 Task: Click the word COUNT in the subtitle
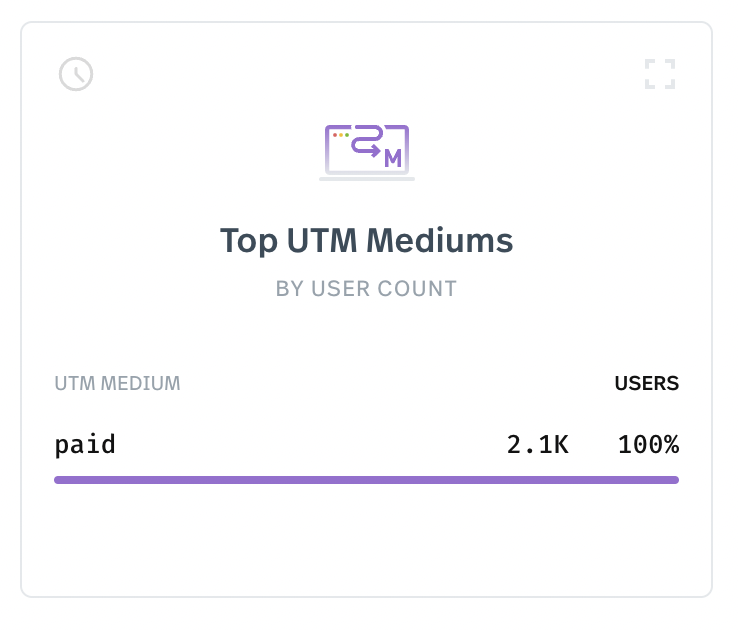417,288
